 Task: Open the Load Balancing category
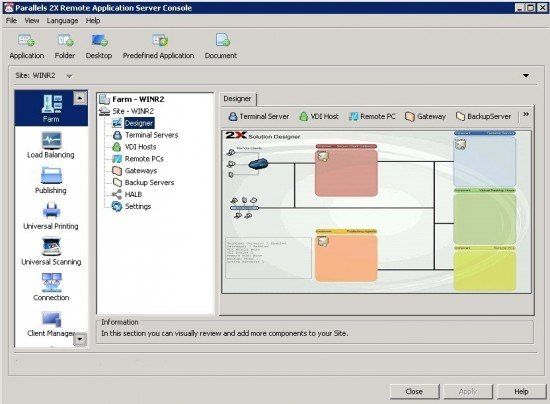pos(51,145)
